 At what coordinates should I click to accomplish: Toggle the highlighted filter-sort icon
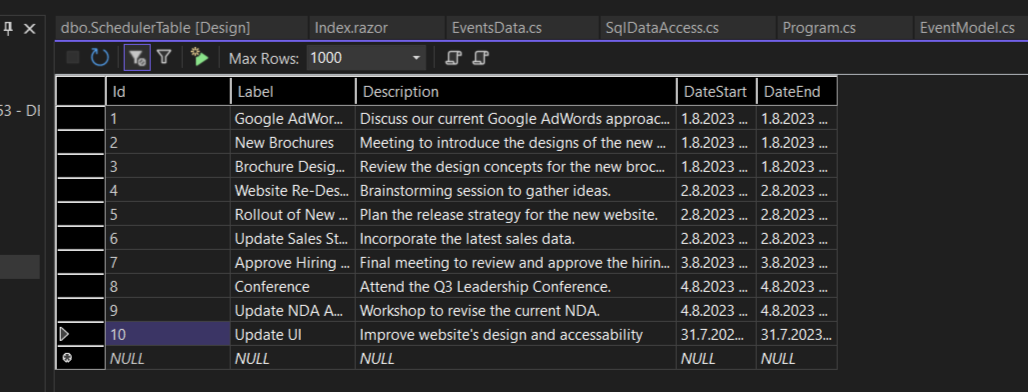pyautogui.click(x=137, y=58)
